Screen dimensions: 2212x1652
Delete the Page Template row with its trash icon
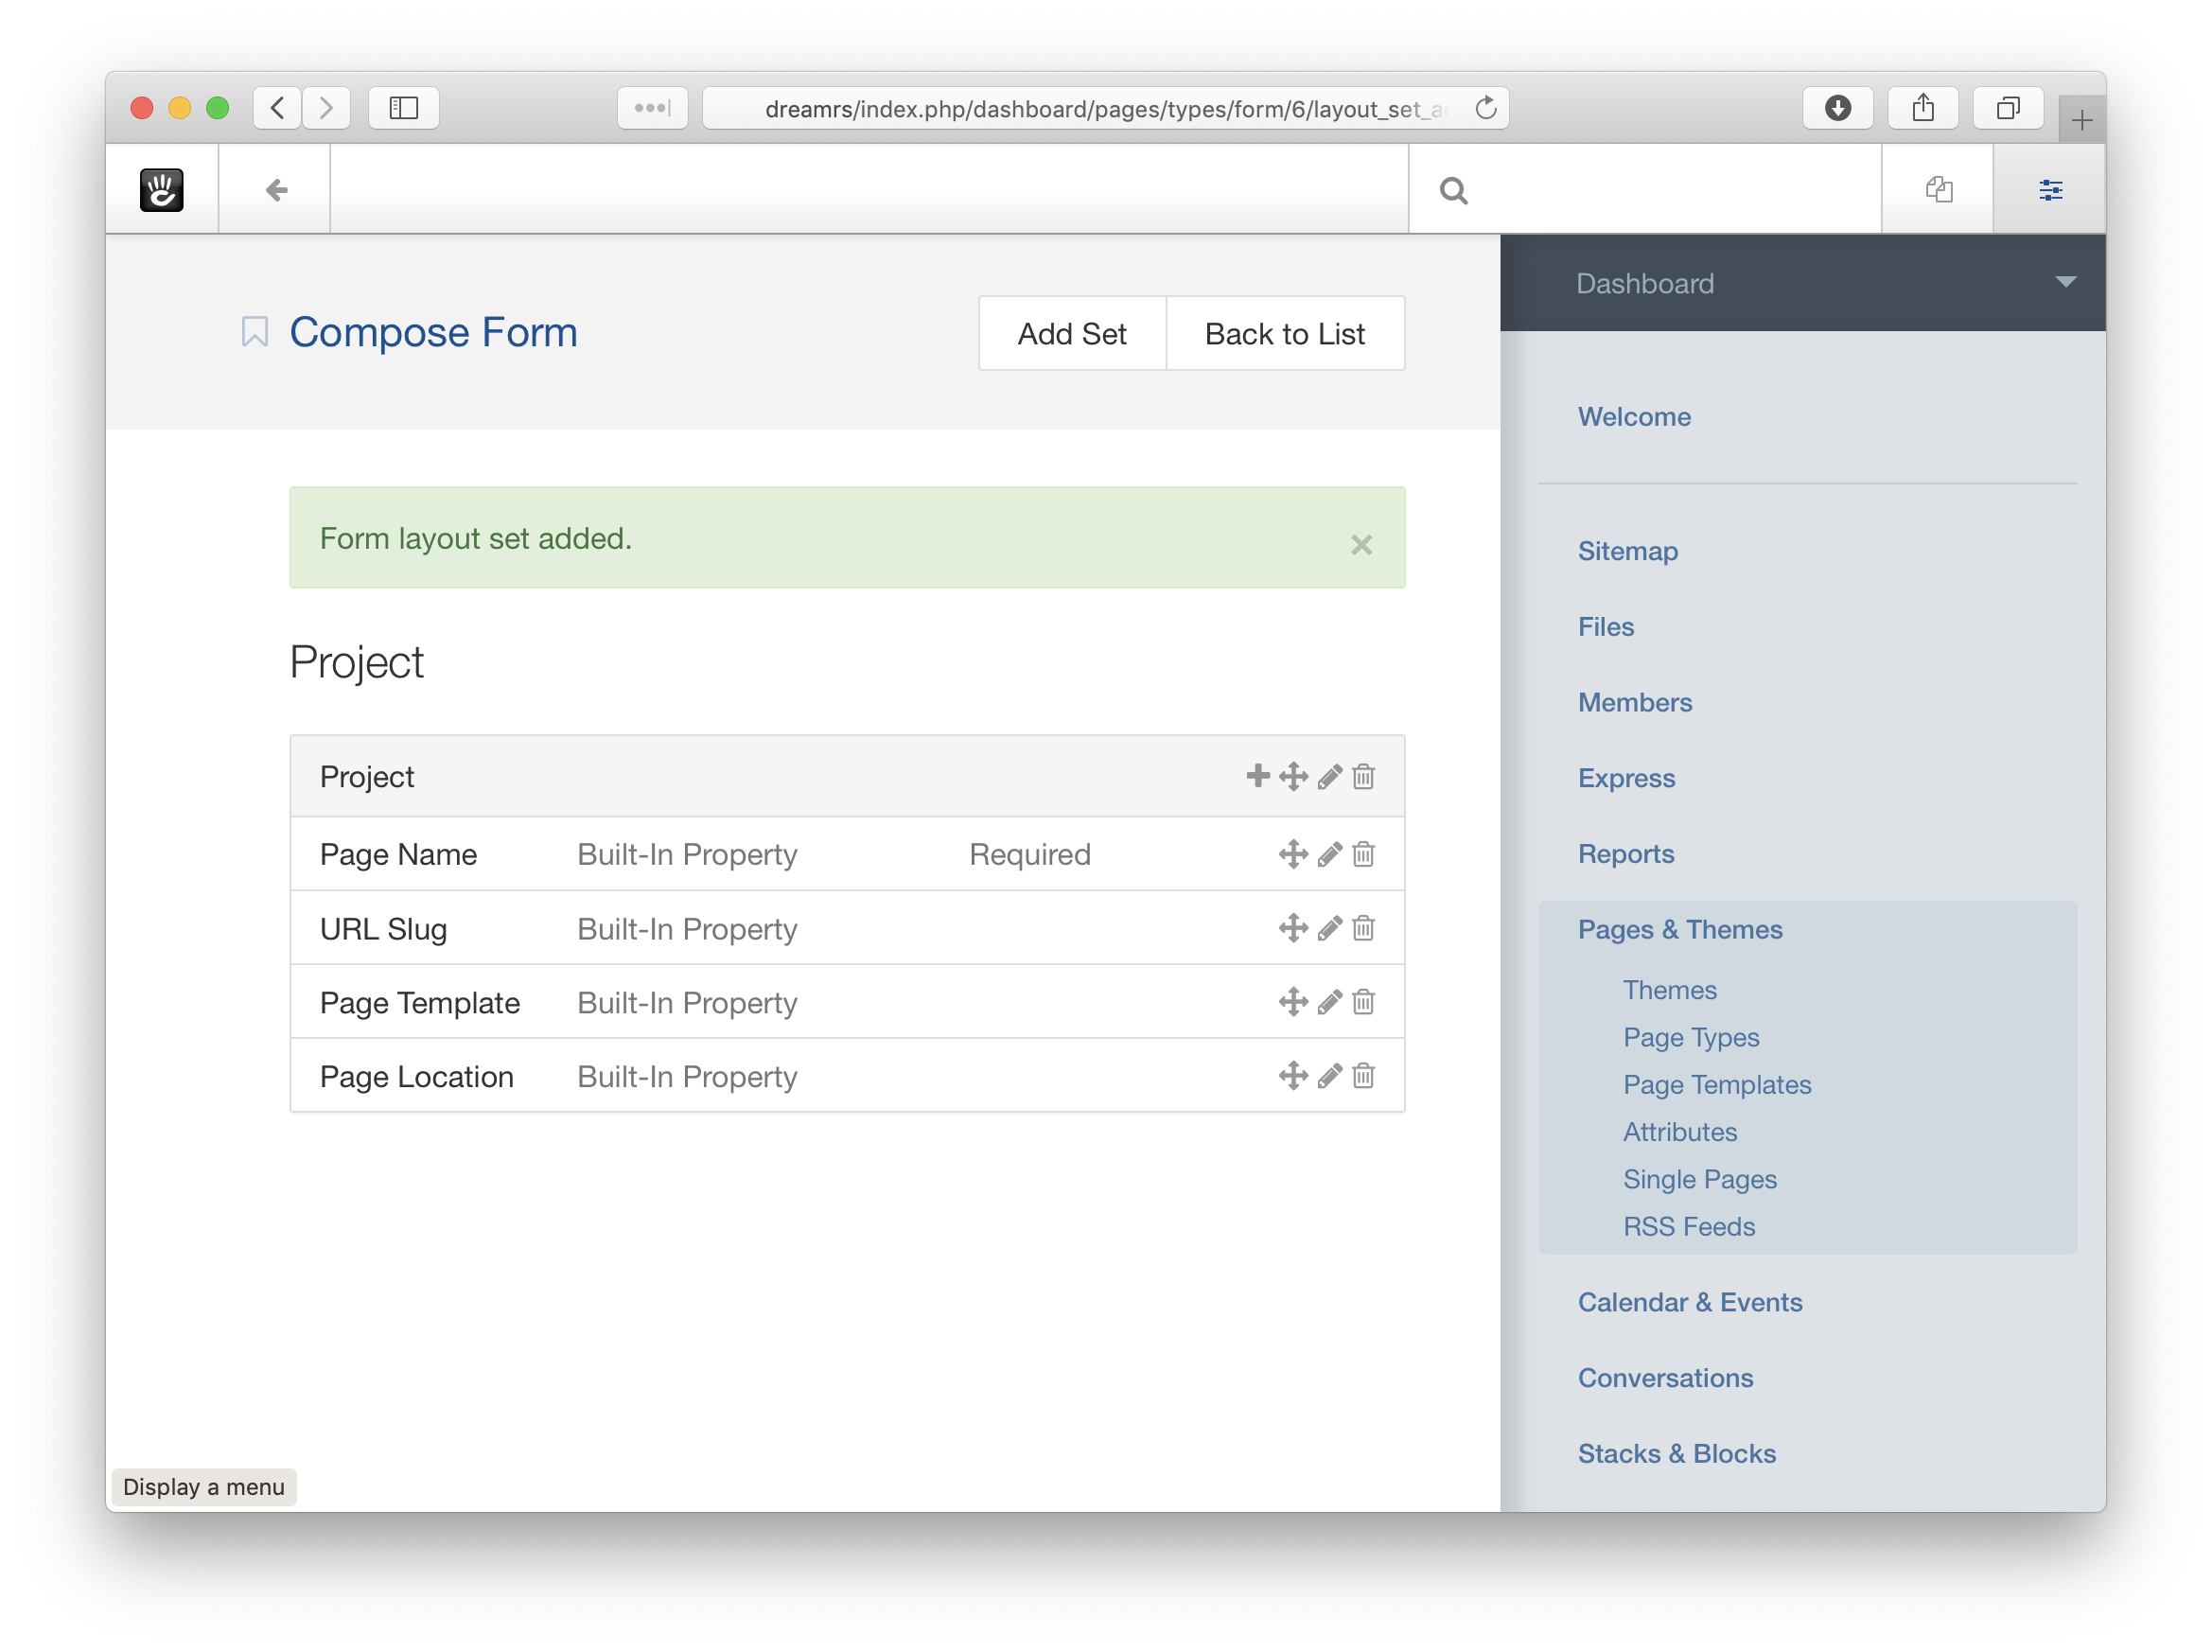coord(1363,1002)
